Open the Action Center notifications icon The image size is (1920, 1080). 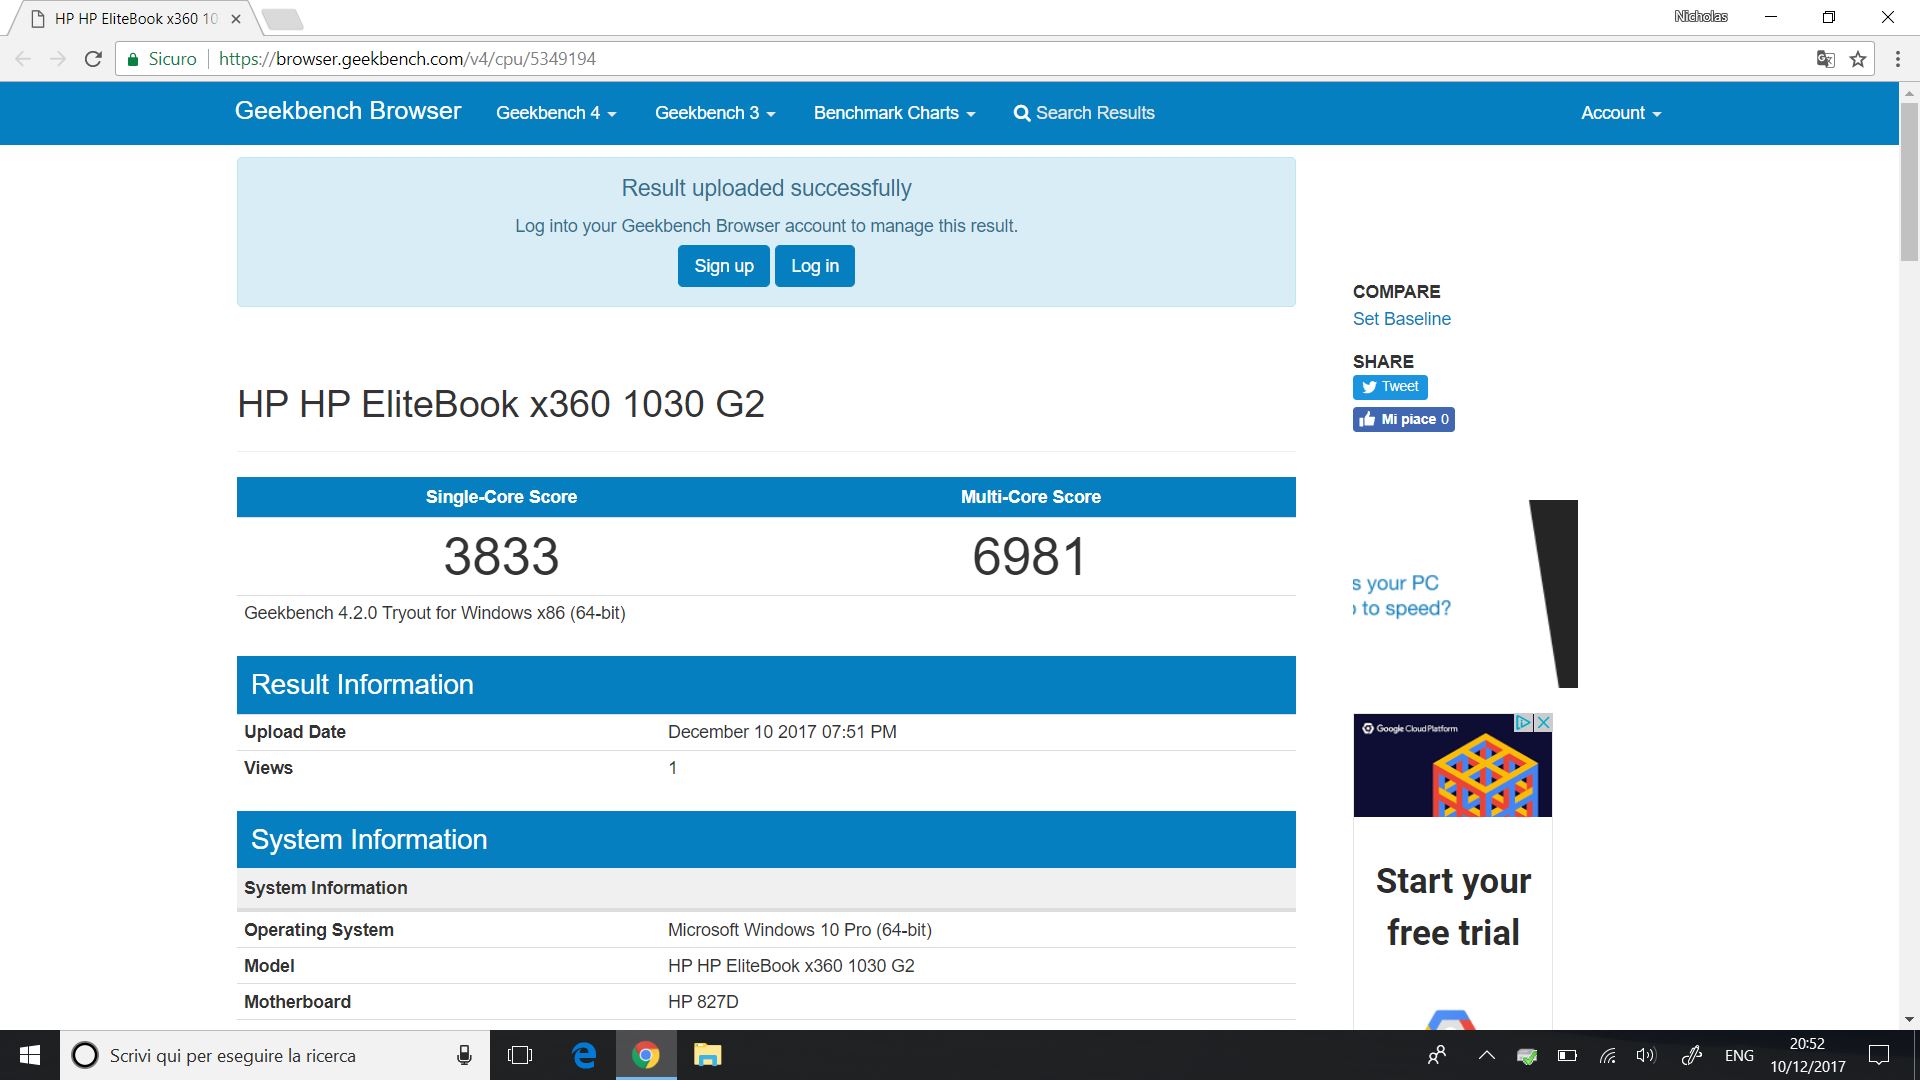[x=1879, y=1055]
